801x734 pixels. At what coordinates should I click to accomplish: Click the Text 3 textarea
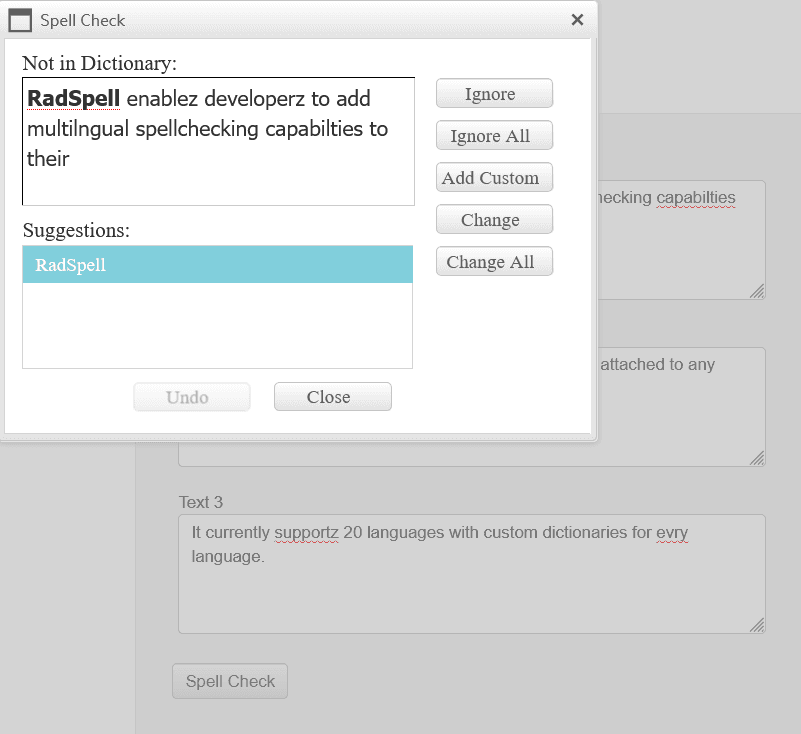click(472, 574)
